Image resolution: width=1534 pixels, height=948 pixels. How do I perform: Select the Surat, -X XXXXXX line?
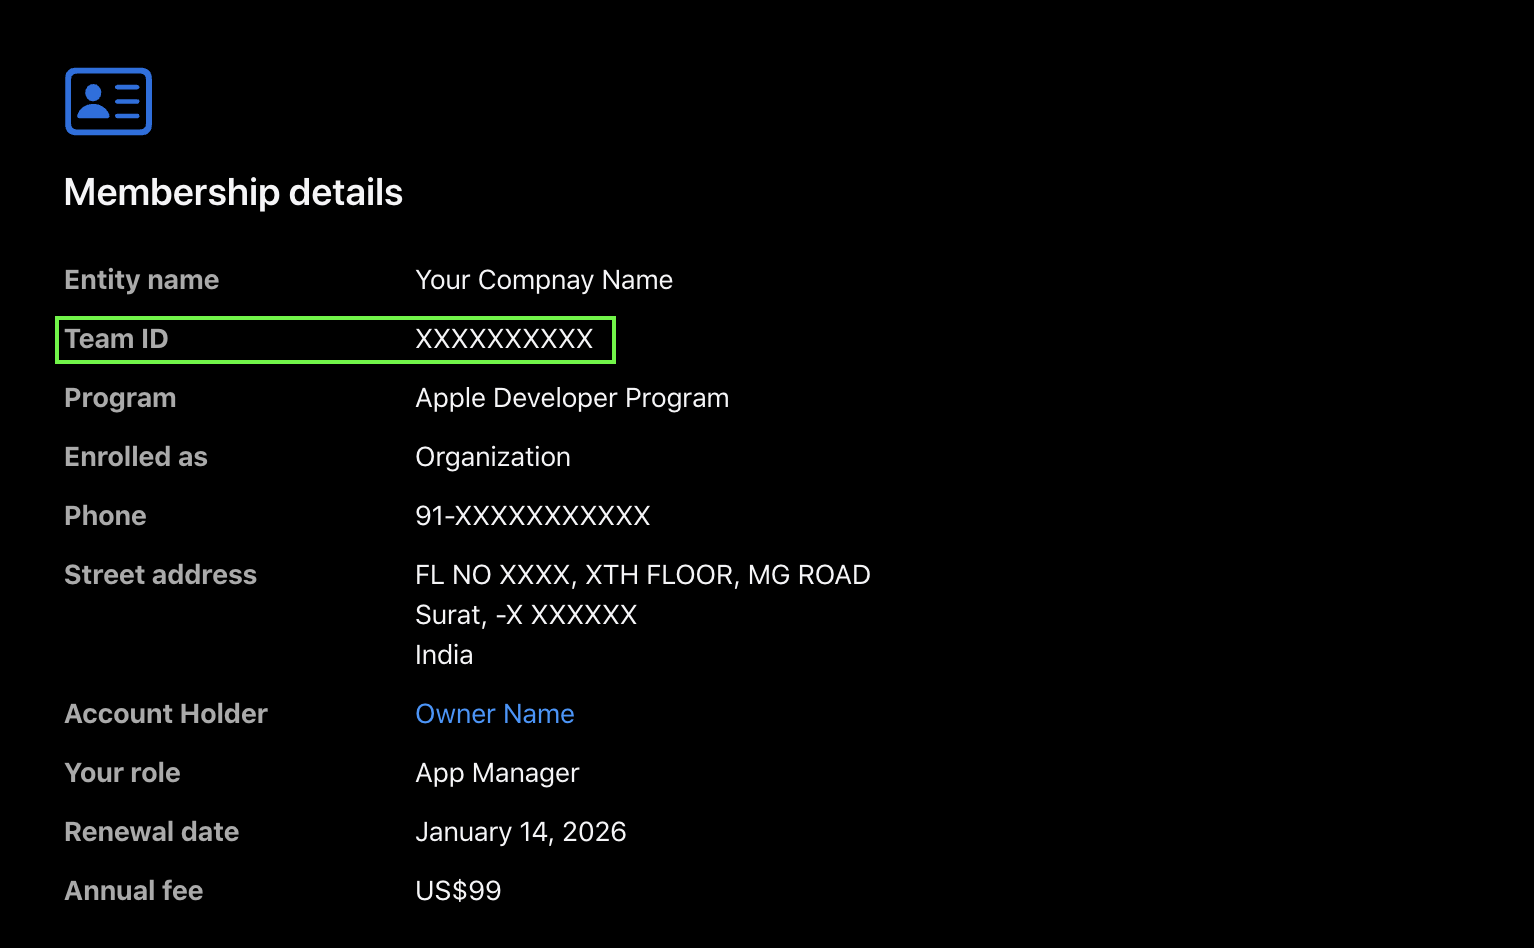tap(526, 615)
